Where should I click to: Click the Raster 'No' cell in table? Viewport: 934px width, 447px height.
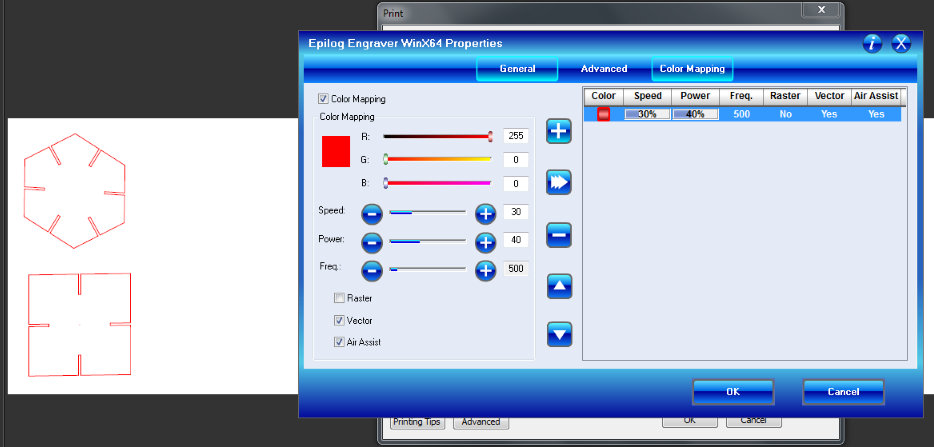(785, 114)
